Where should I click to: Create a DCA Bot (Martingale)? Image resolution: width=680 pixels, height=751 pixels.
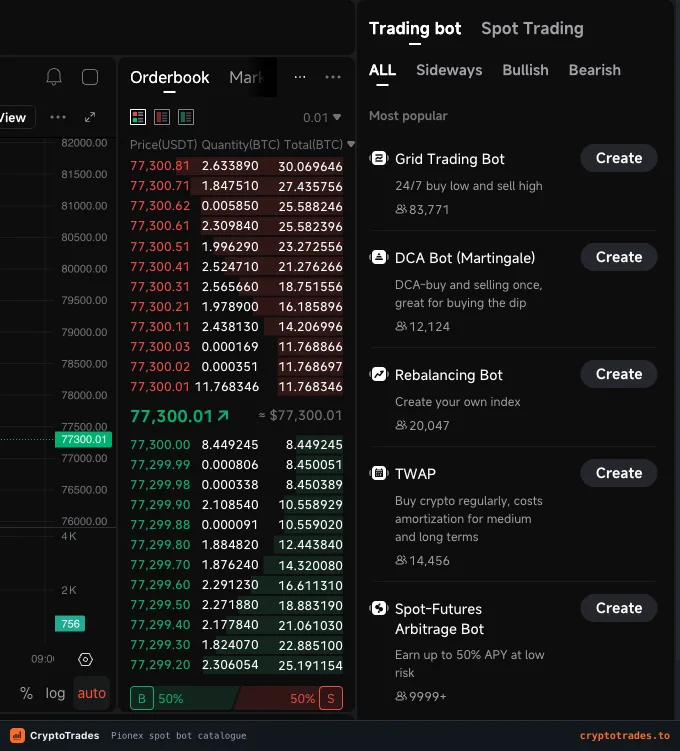(x=619, y=257)
